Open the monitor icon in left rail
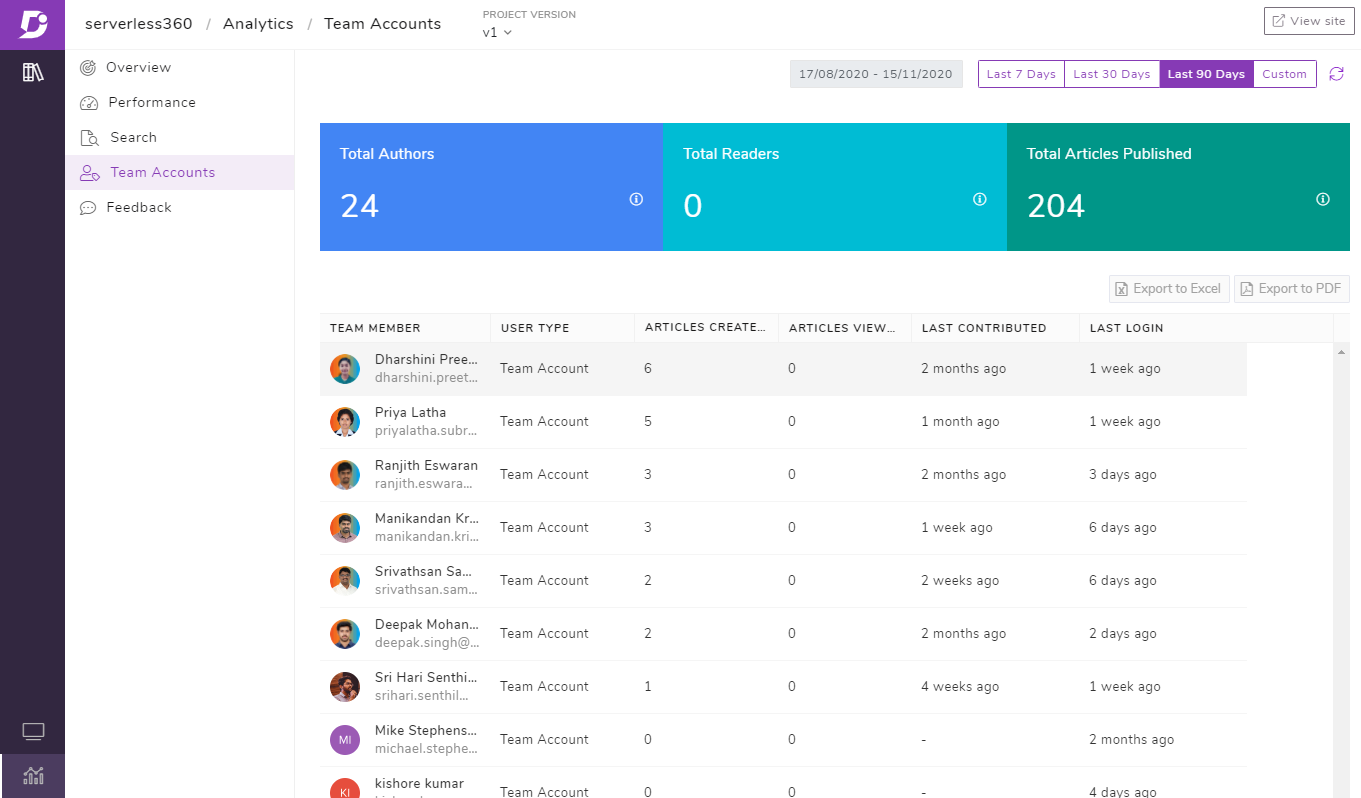1361x798 pixels. [33, 732]
